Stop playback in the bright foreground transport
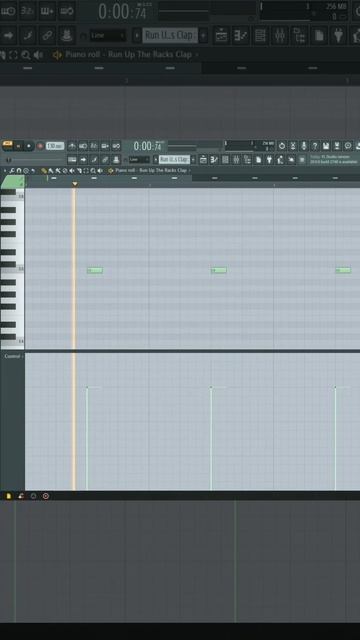This screenshot has width=360, height=640. [x=29, y=146]
